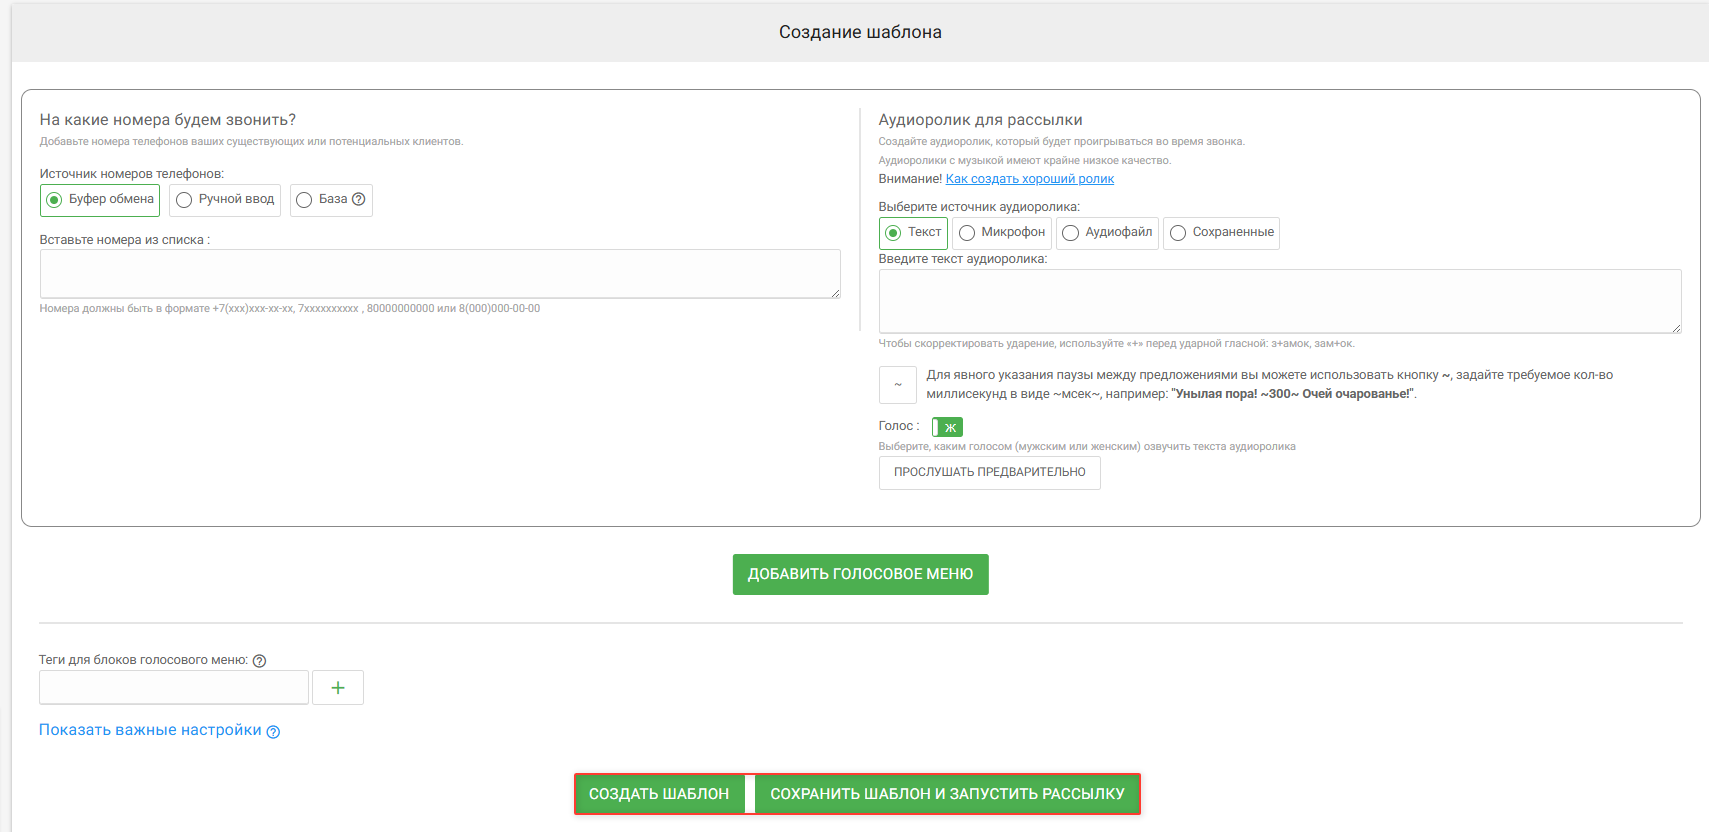This screenshot has width=1709, height=832.
Task: Click ДОБАВИТЬ ГОЛОСОВОЕ МЕНЮ button
Action: [861, 575]
